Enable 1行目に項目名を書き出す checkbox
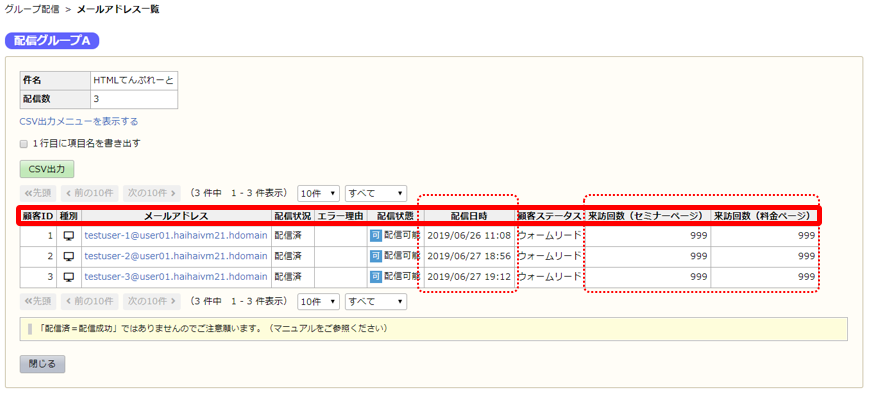874x397 pixels. pos(23,144)
